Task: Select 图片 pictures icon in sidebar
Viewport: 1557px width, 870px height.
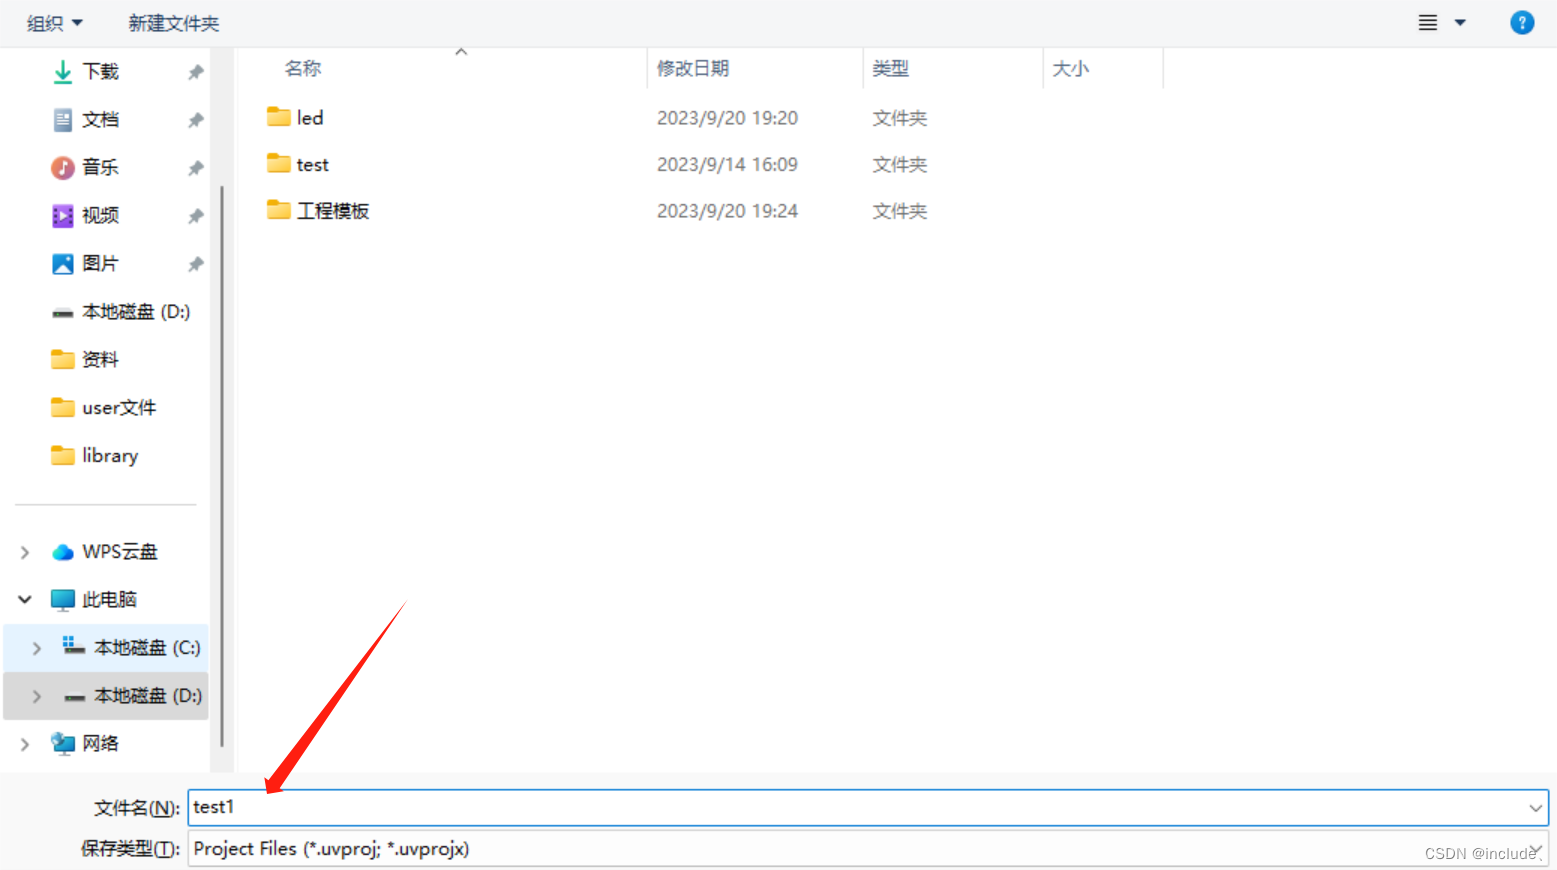Action: pos(63,264)
